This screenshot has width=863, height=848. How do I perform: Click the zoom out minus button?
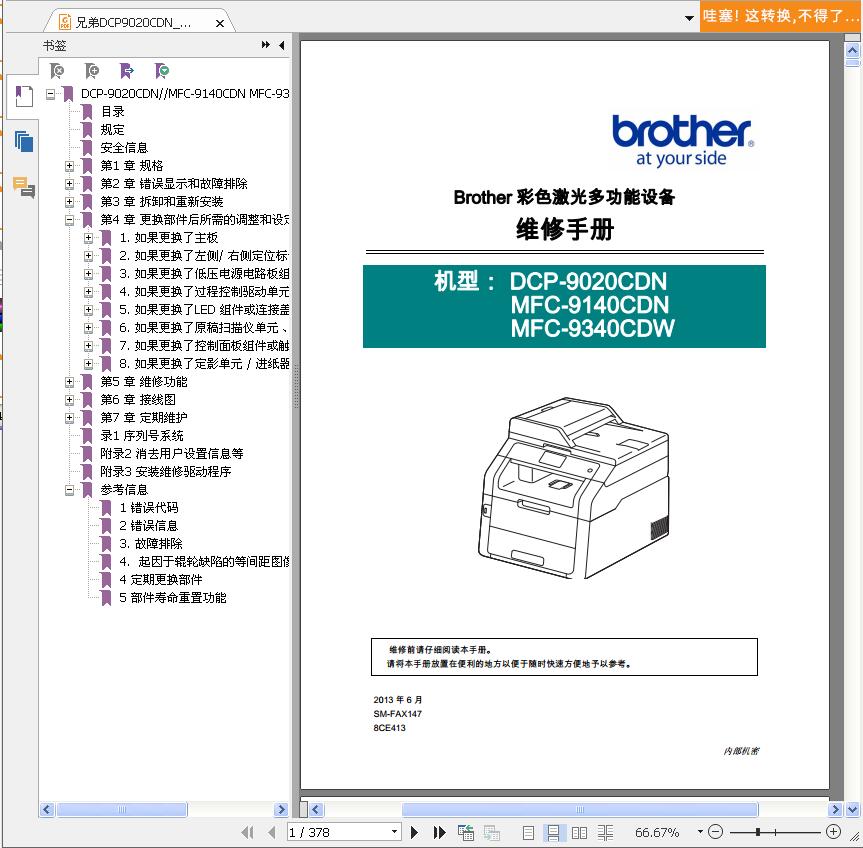click(x=715, y=831)
